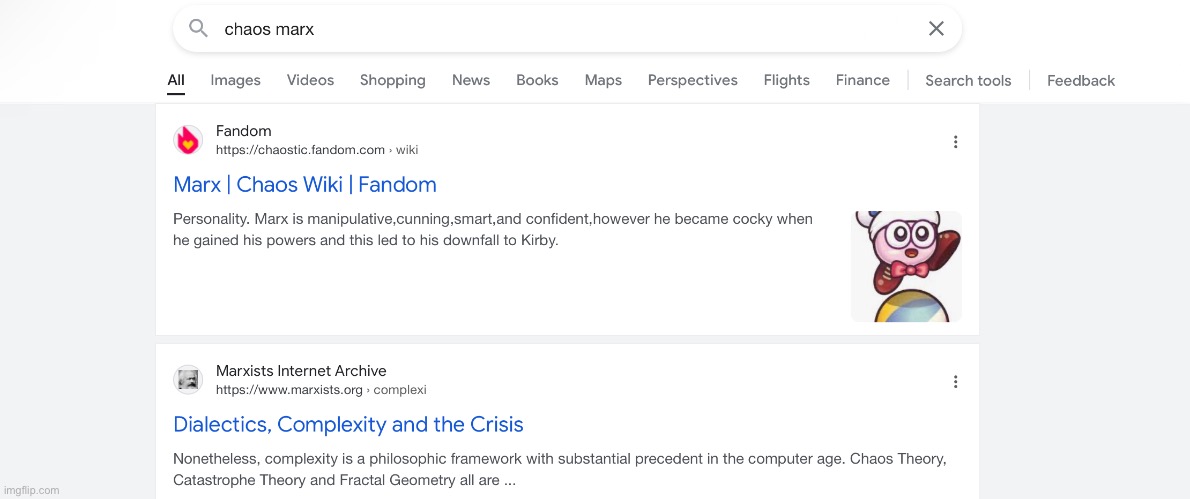Open Dialectics, Complexity and the Crisis link
This screenshot has width=1190, height=499.
348,424
